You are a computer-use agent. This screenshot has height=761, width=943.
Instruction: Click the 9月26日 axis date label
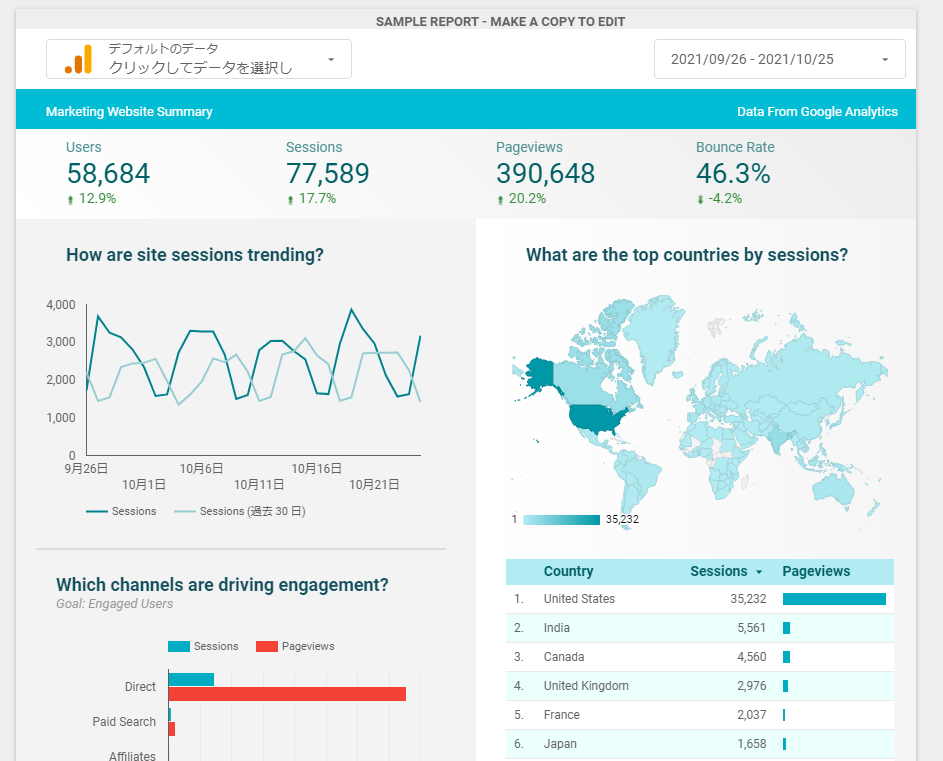tap(87, 469)
